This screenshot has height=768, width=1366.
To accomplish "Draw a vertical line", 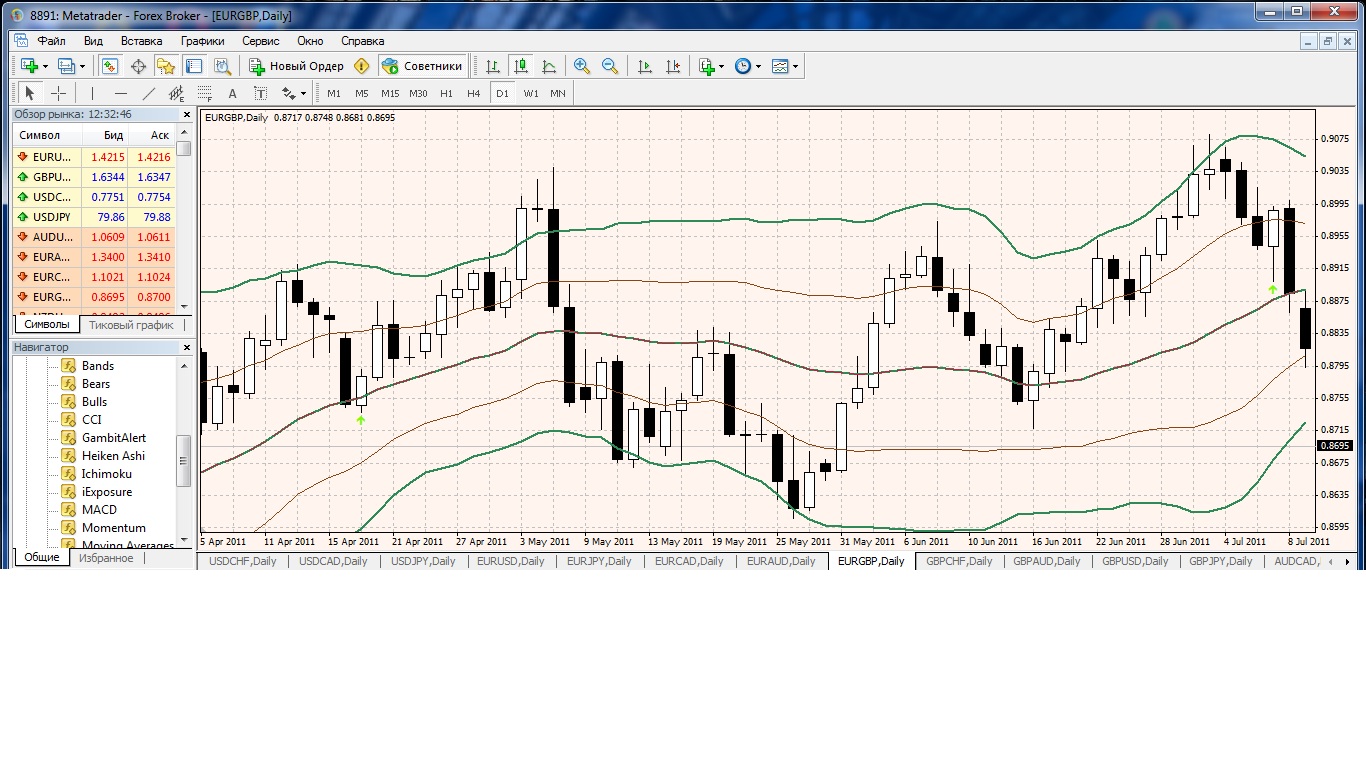I will (92, 93).
